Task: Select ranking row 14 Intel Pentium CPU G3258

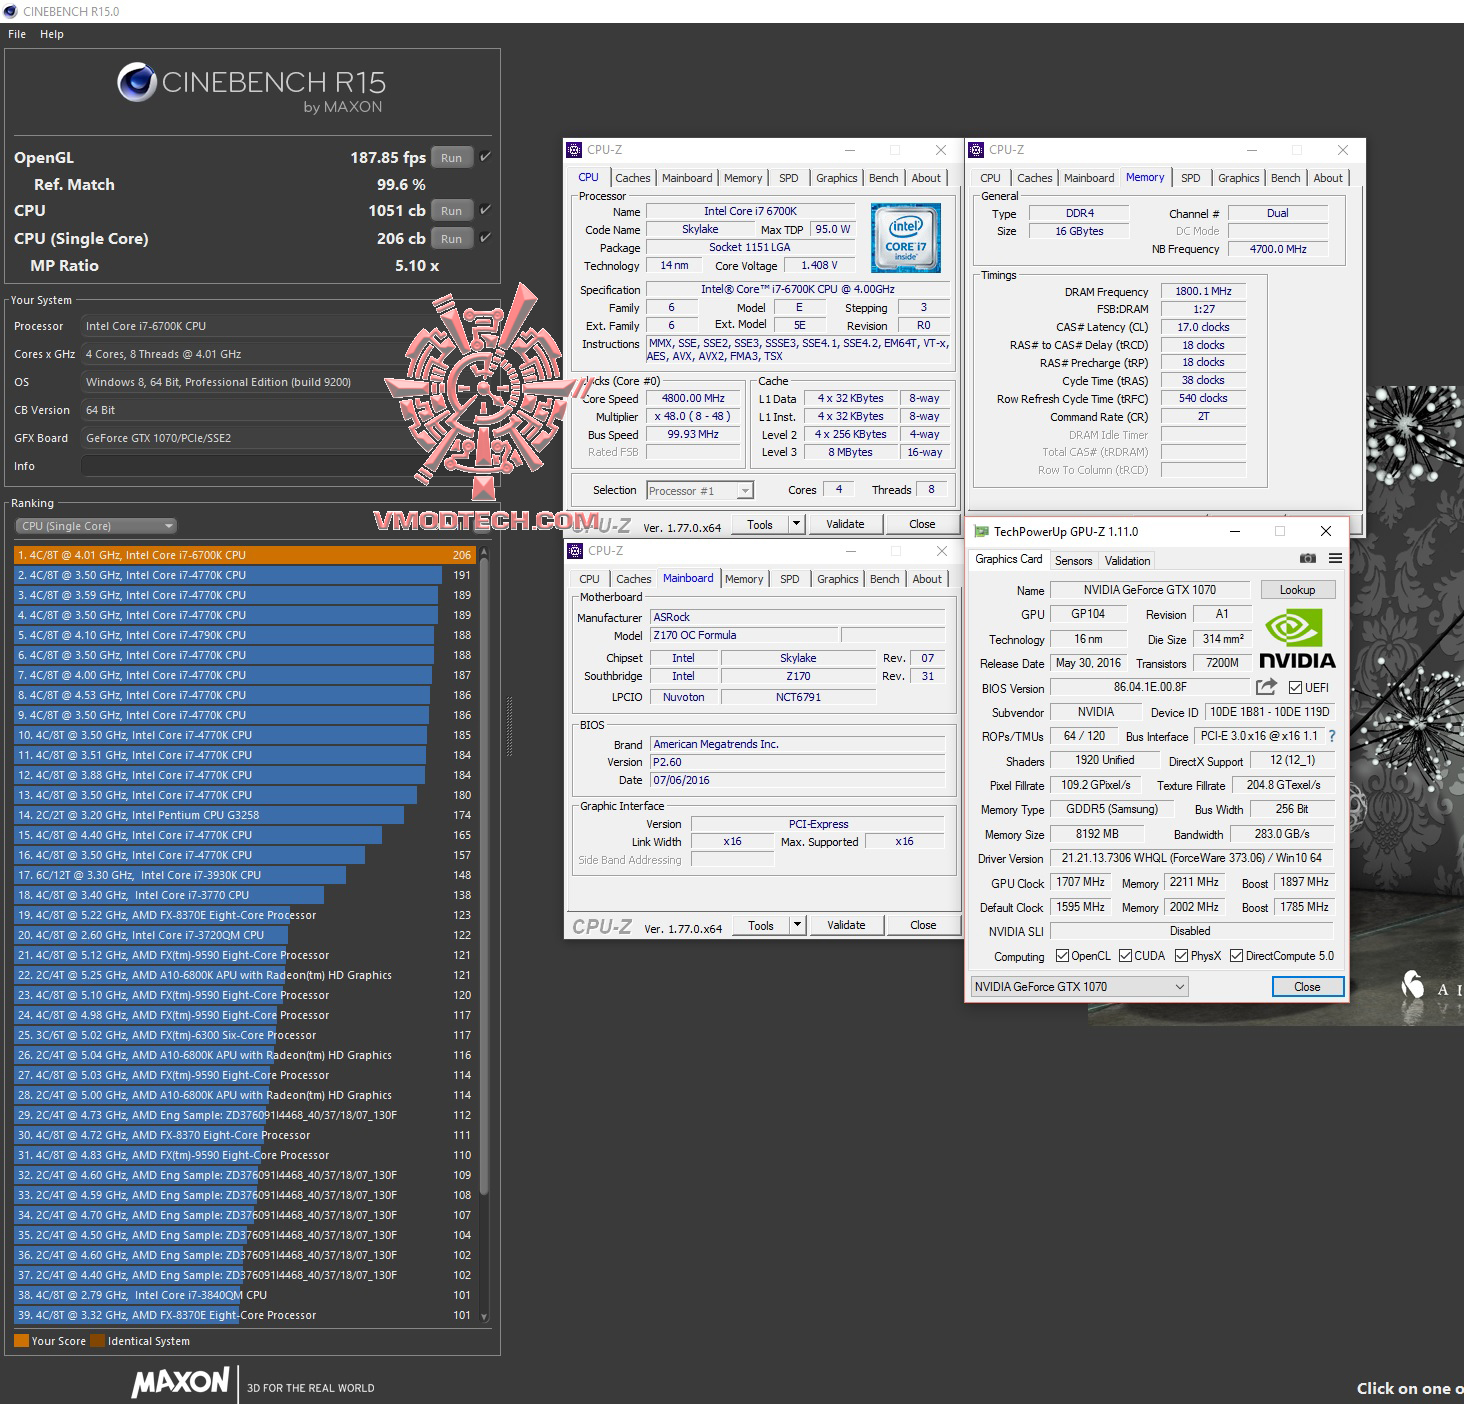Action: pos(245,815)
